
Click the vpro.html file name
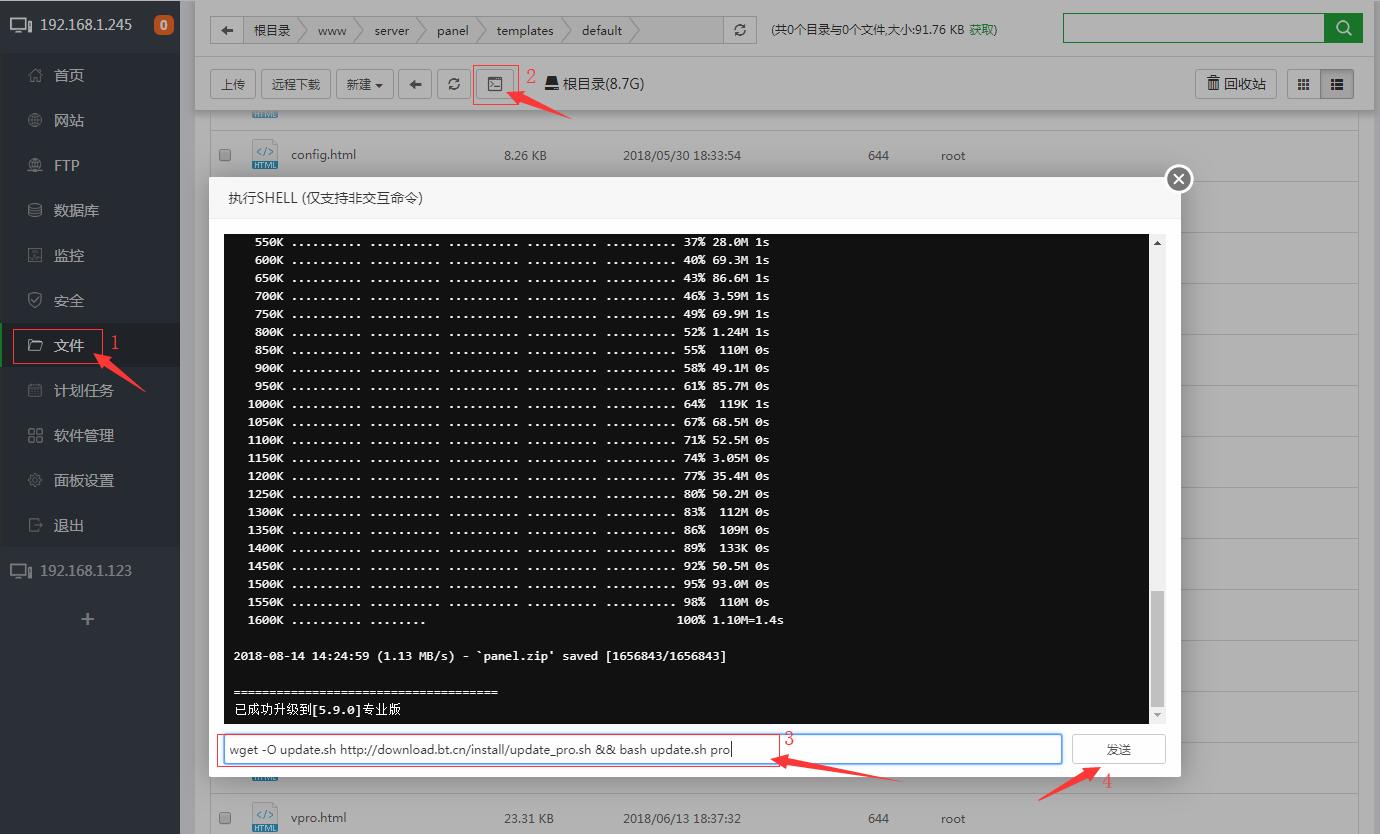pos(318,817)
